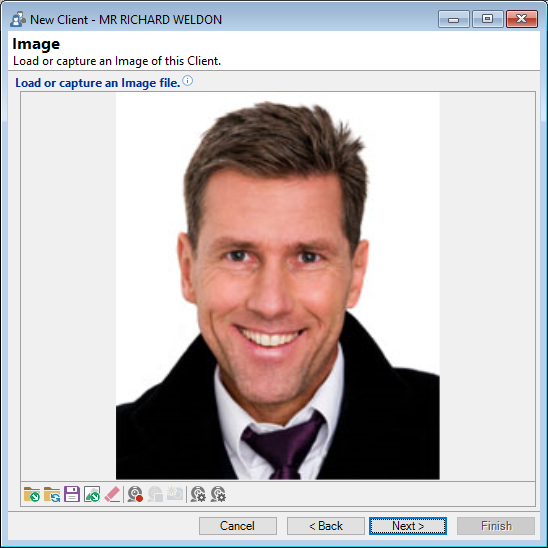Maximize the New Client window
Screen dimensions: 548x548
pos(488,19)
